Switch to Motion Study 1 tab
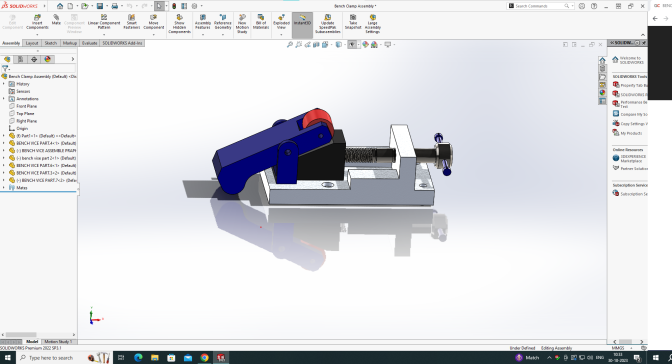The width and height of the screenshot is (672, 364). [x=59, y=342]
